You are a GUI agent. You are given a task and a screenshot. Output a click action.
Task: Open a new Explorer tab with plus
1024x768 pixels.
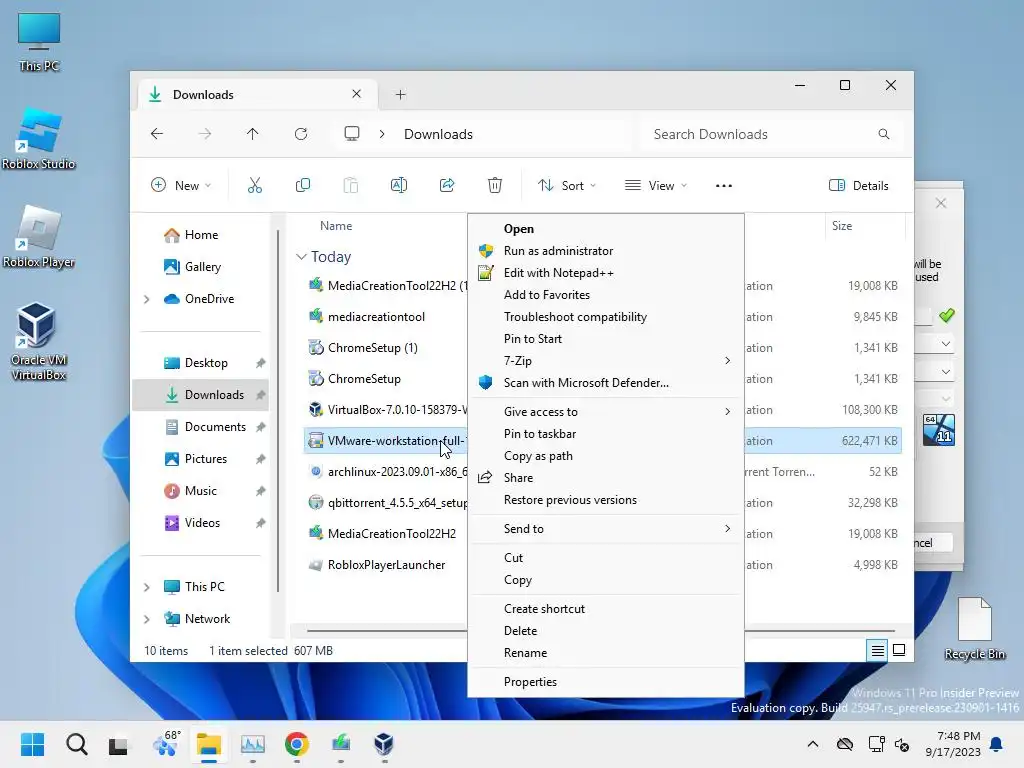click(x=400, y=95)
